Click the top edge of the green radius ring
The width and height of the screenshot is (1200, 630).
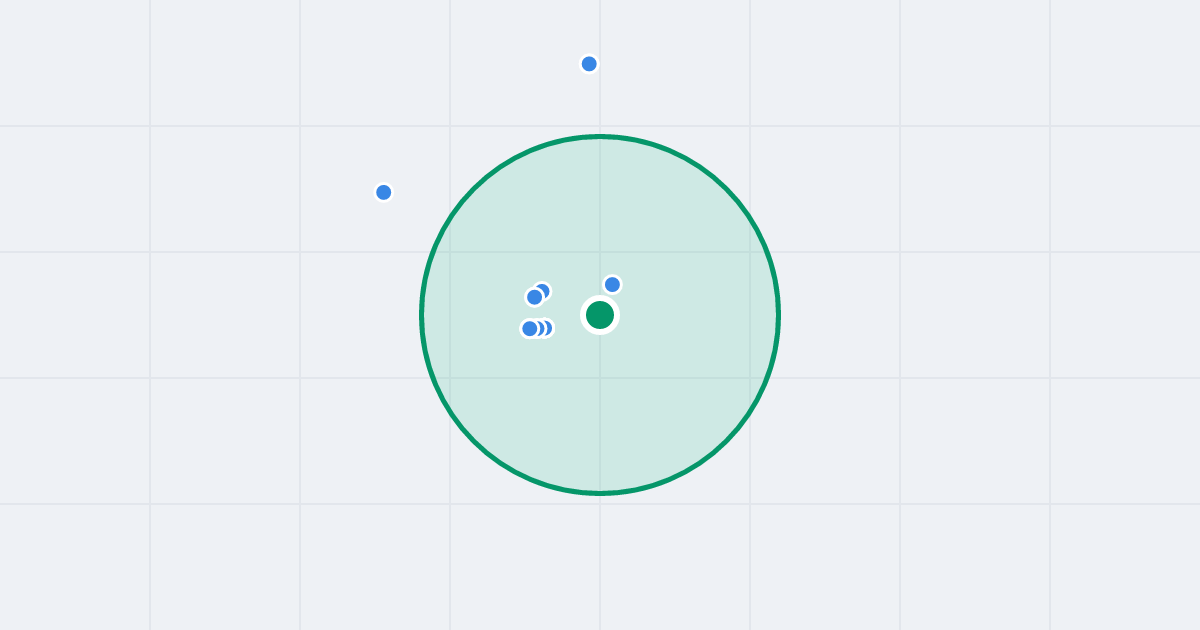(600, 137)
